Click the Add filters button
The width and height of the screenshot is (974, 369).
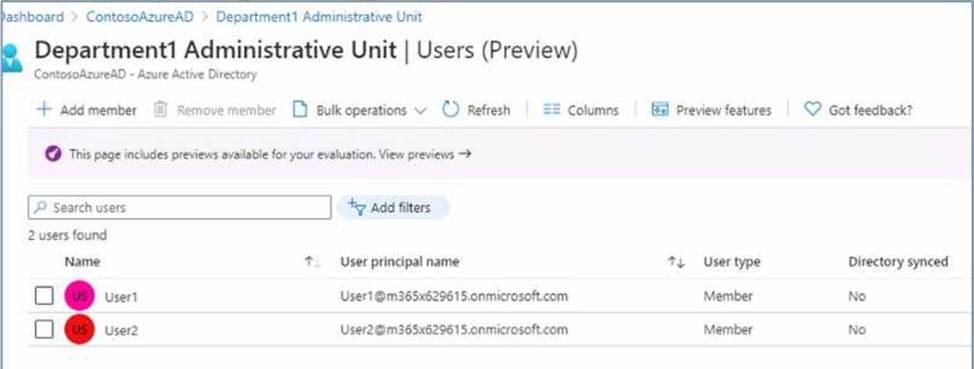(393, 207)
